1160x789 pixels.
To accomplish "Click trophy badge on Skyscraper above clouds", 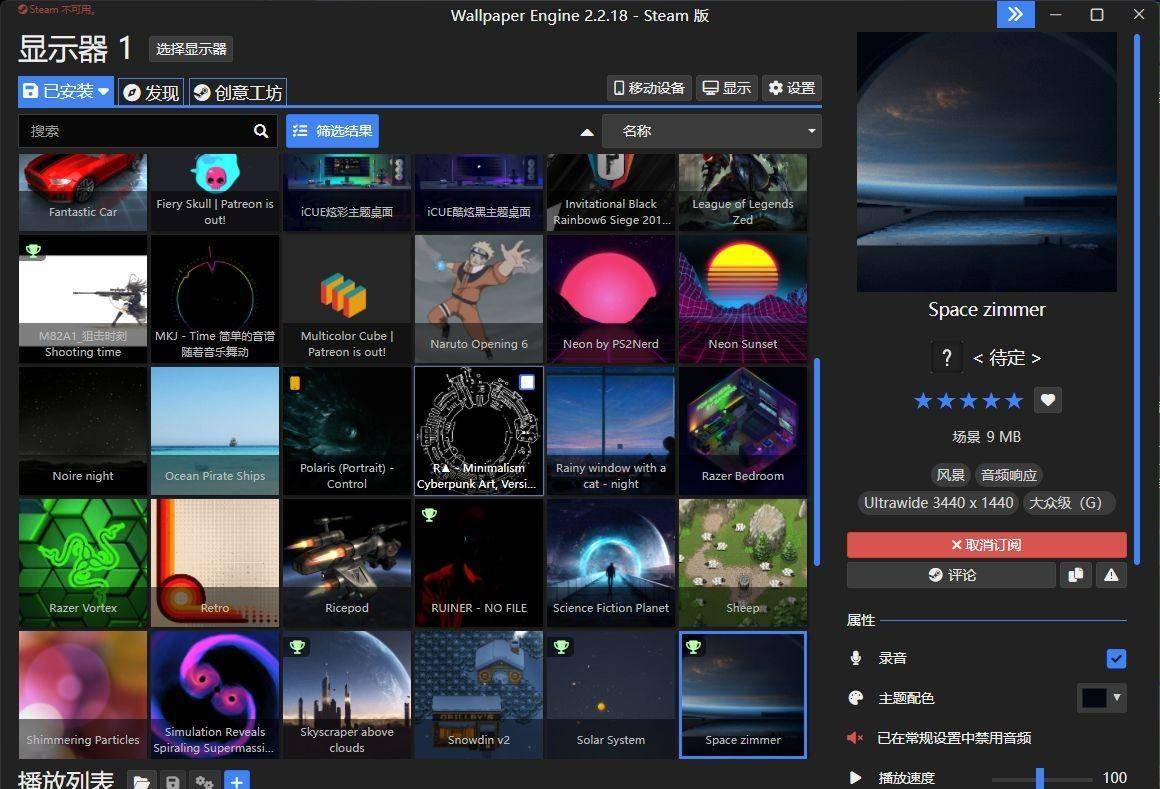I will coord(297,646).
